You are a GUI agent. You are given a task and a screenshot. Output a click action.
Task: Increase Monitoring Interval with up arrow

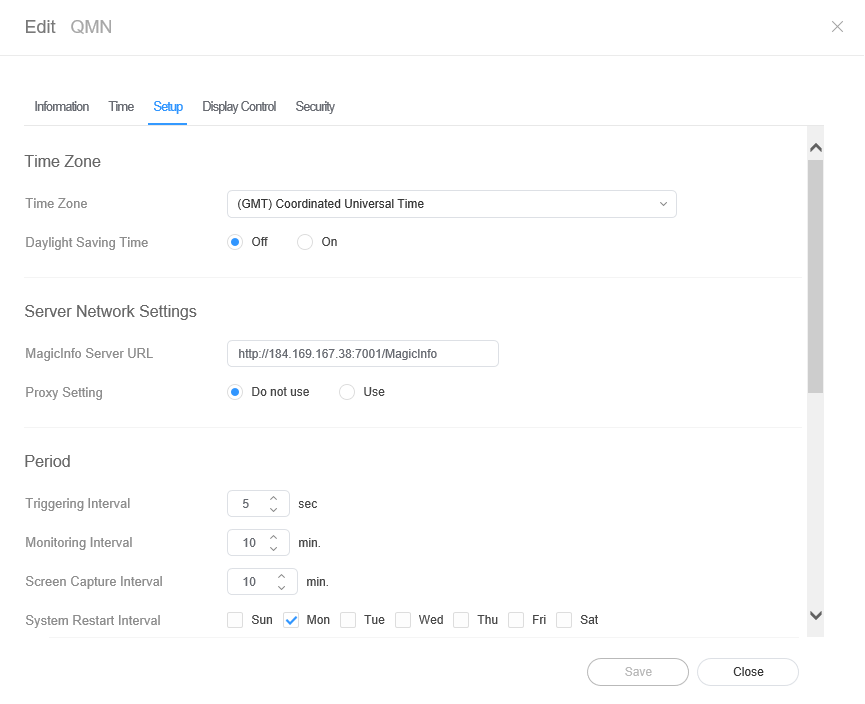point(273,537)
